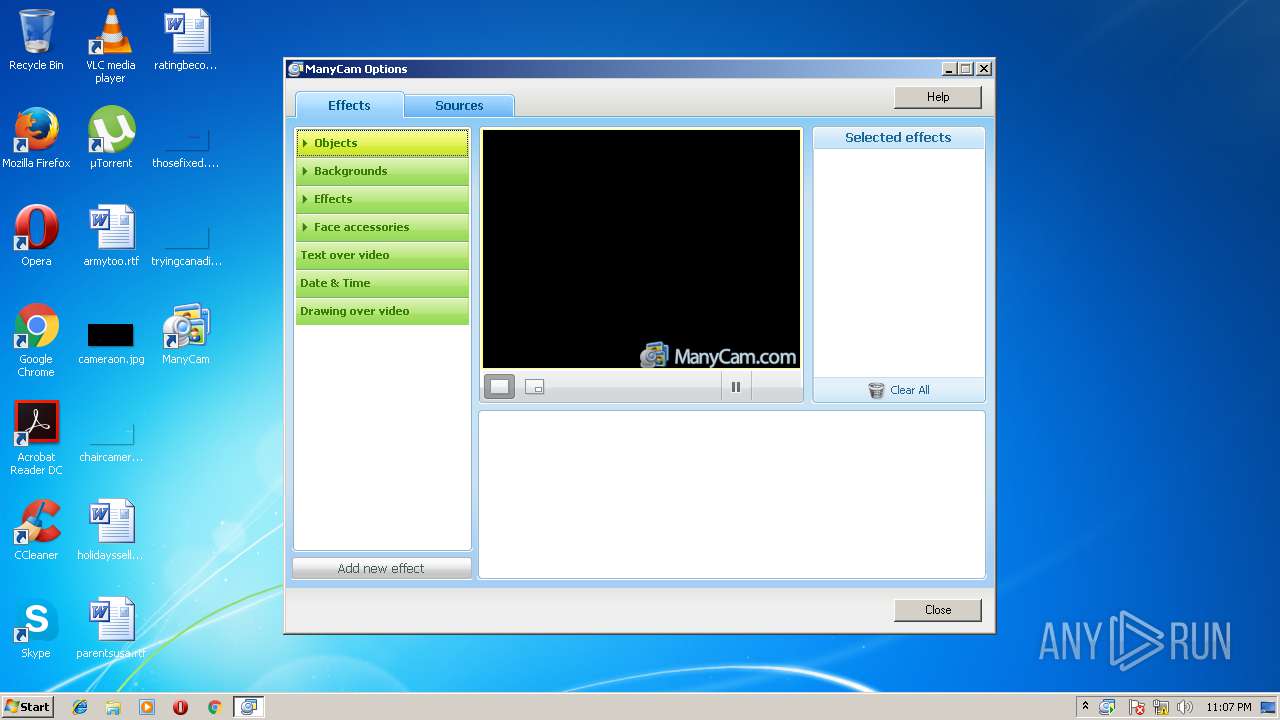Click the Help button
This screenshot has height=720, width=1280.
[x=937, y=97]
